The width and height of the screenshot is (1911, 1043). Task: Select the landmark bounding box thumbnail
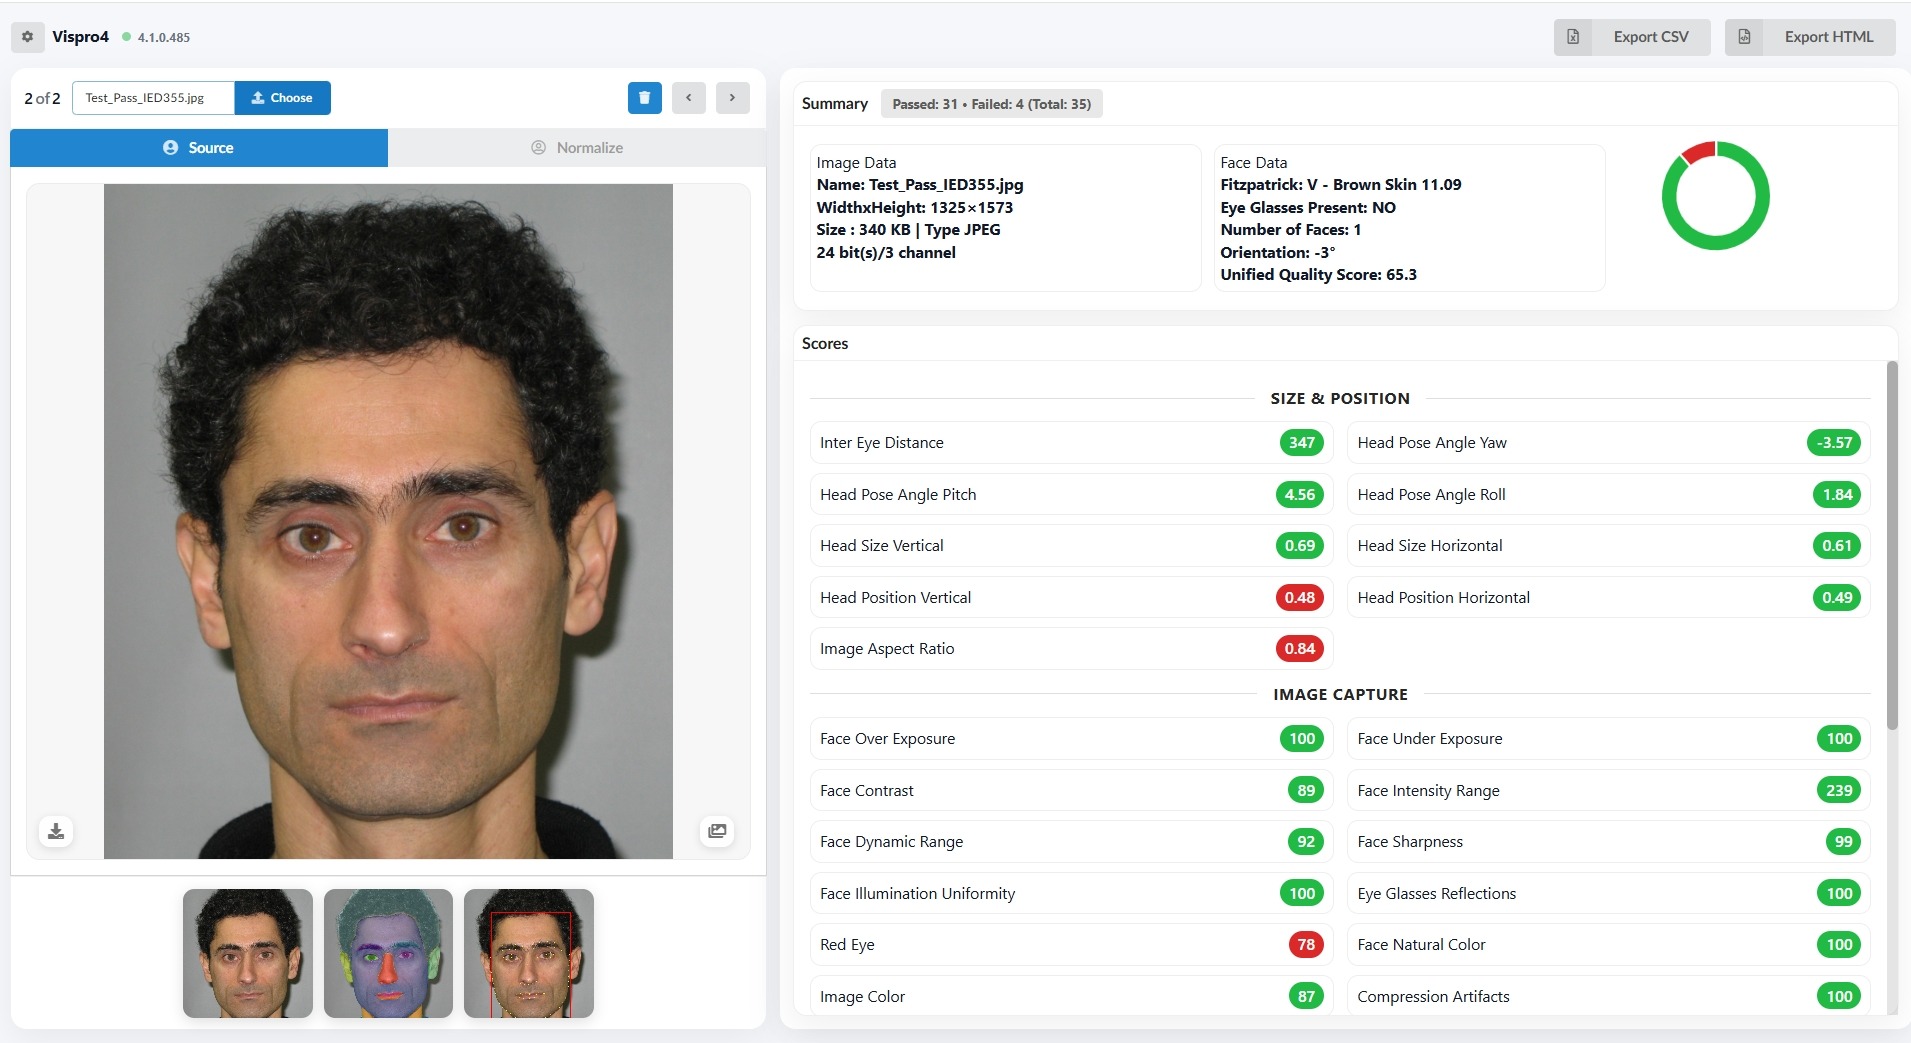529,953
